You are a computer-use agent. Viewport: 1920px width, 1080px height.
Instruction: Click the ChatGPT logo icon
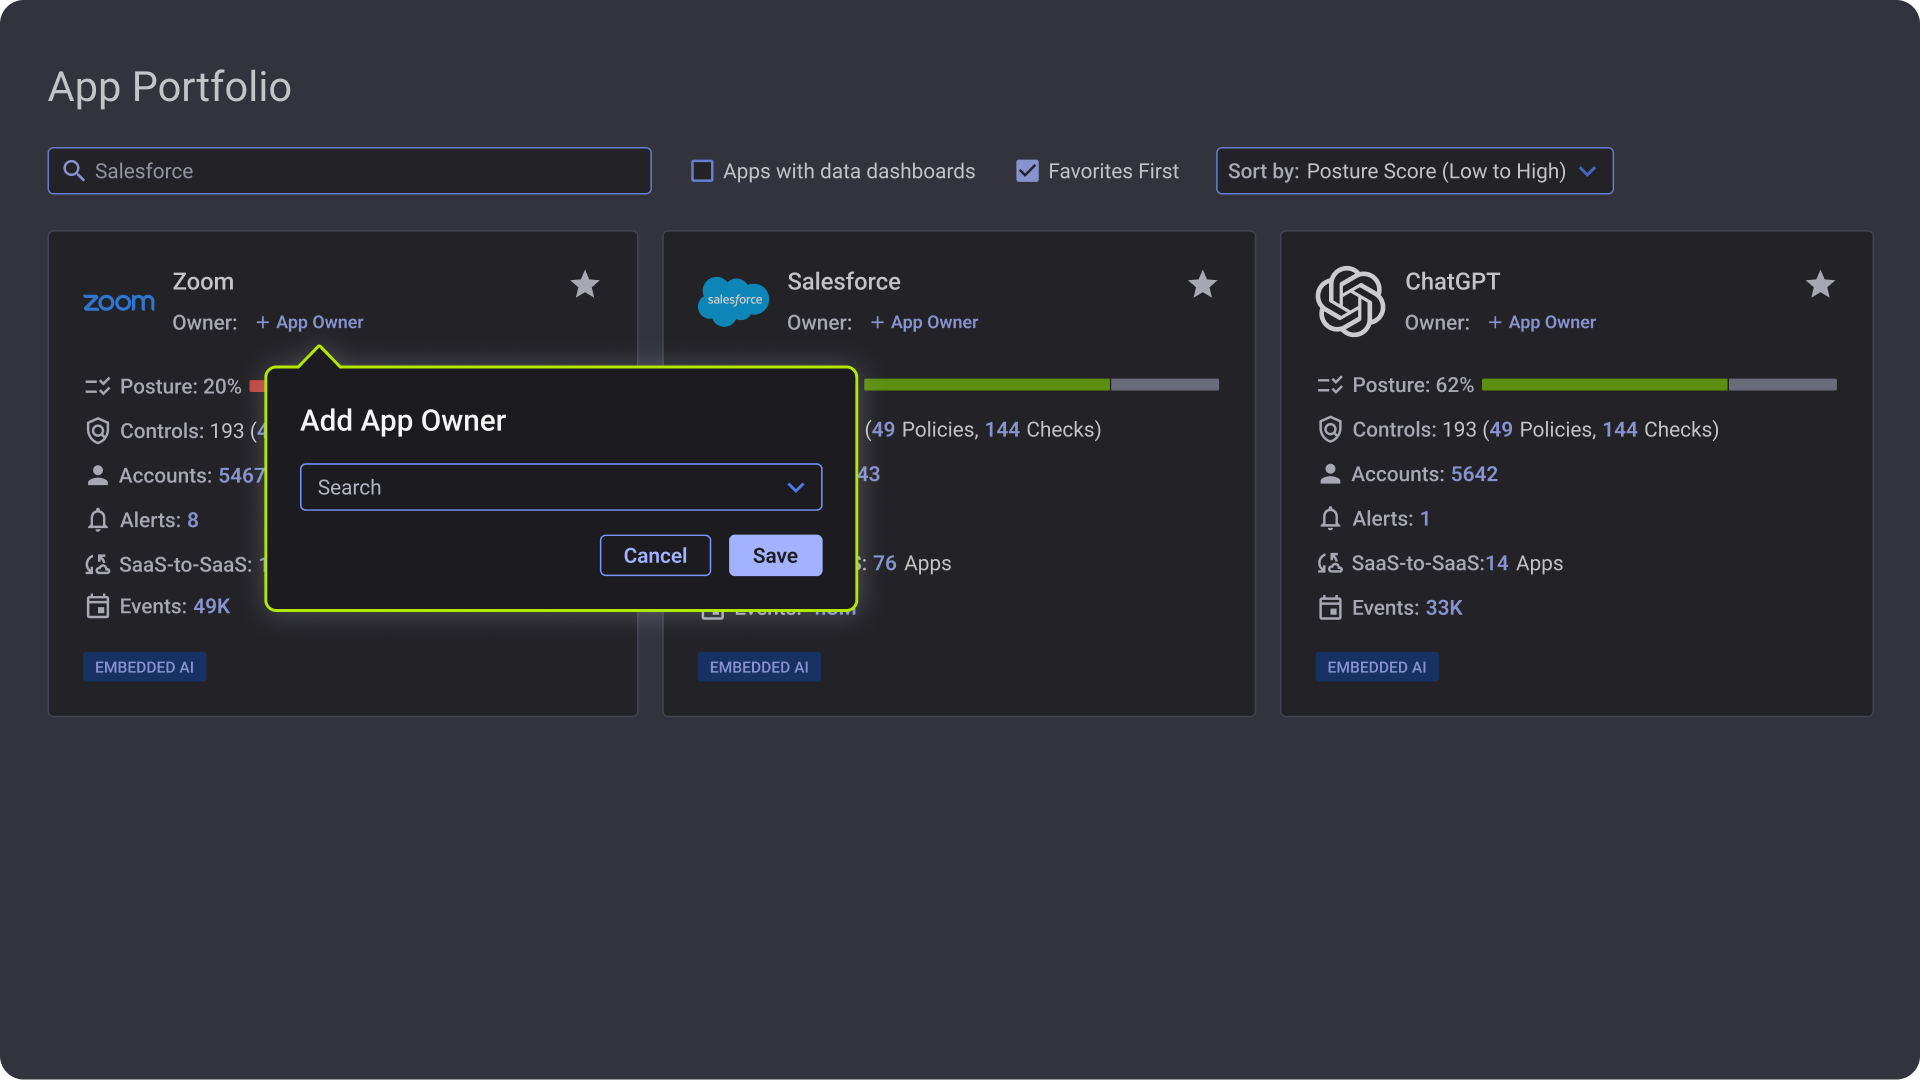pos(1350,301)
